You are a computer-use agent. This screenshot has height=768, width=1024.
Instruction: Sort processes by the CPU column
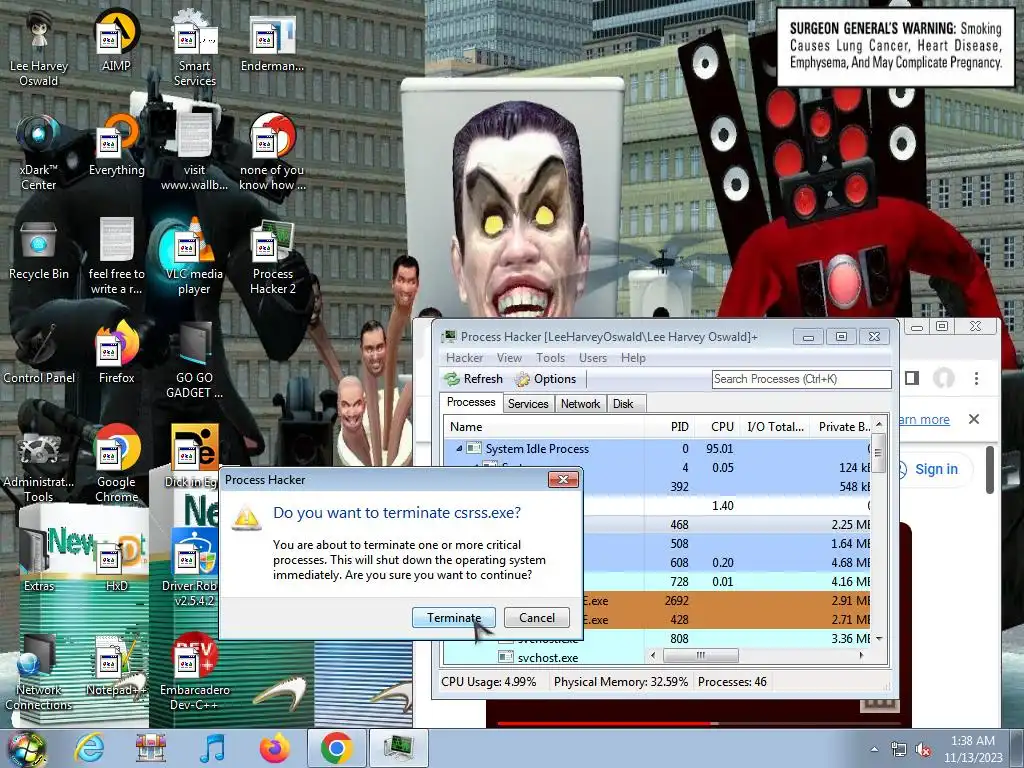point(717,426)
